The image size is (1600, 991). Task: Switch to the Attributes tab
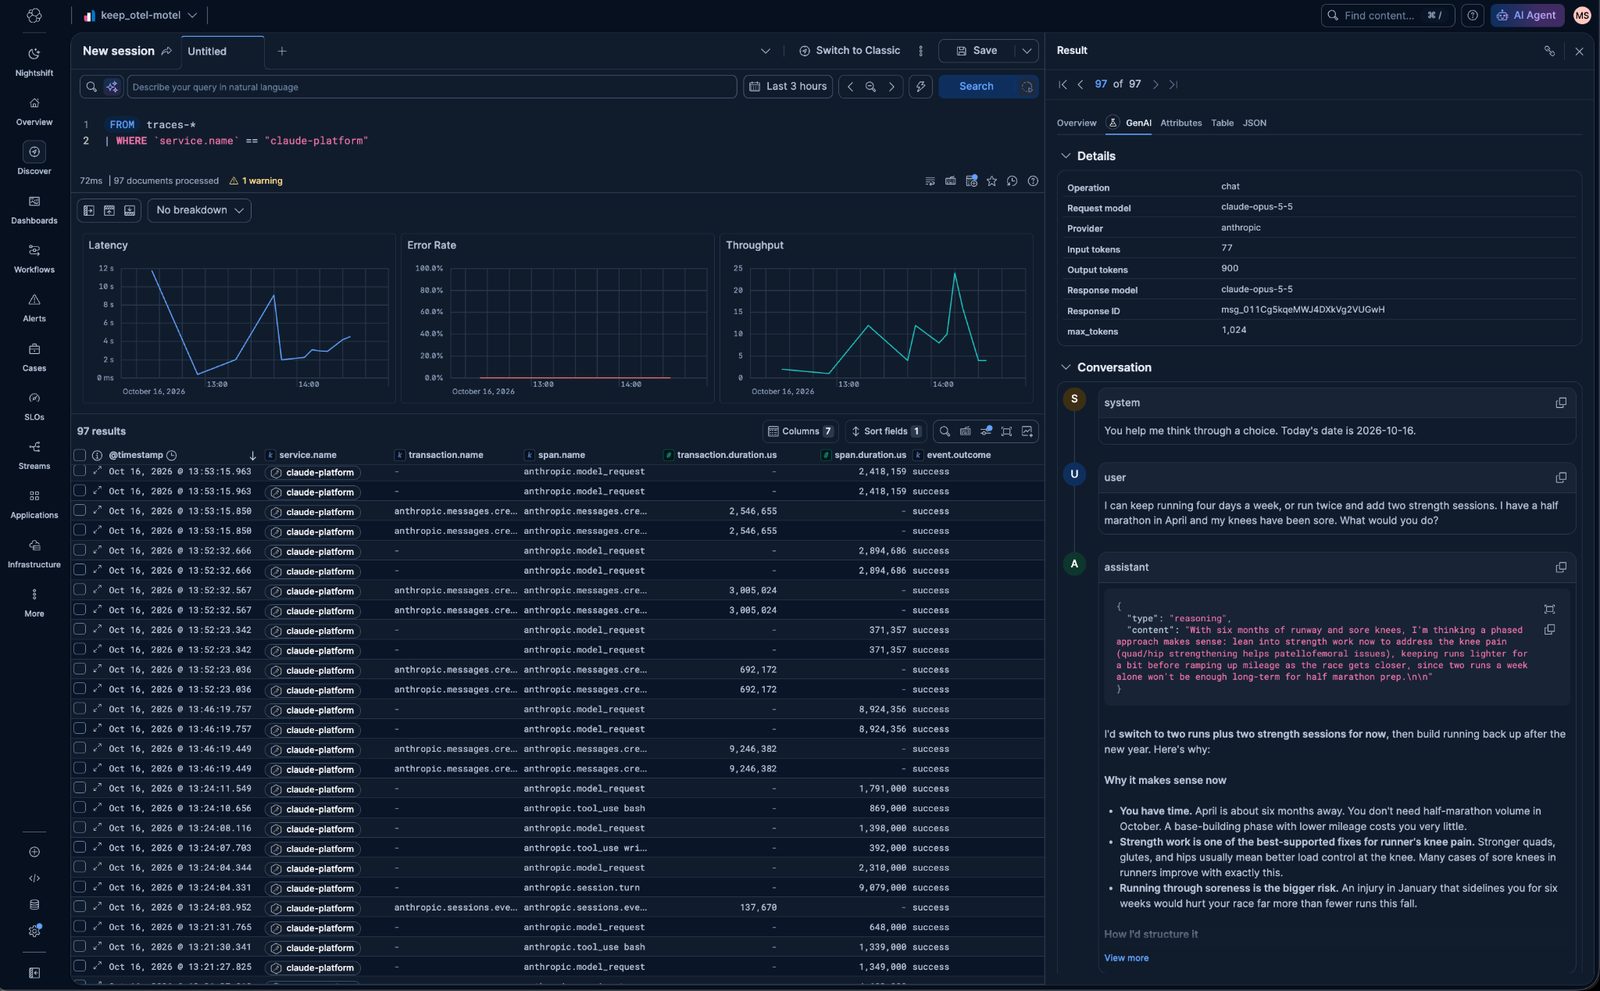tap(1180, 123)
